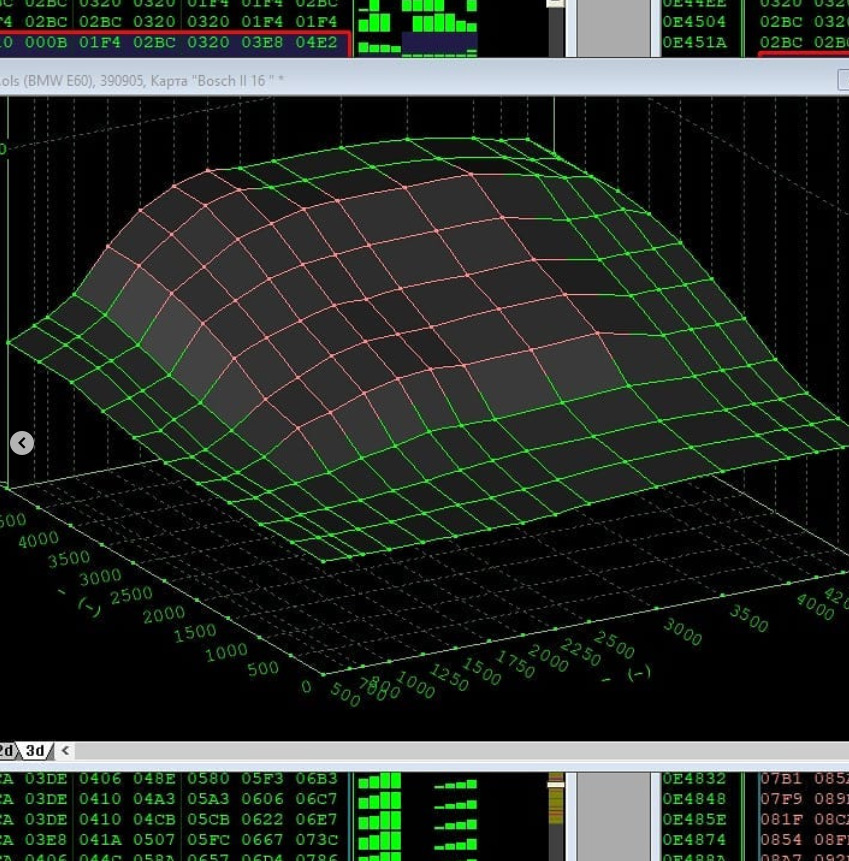Click the 1750 label on the 3D axis
Image resolution: width=849 pixels, height=861 pixels.
point(517,666)
